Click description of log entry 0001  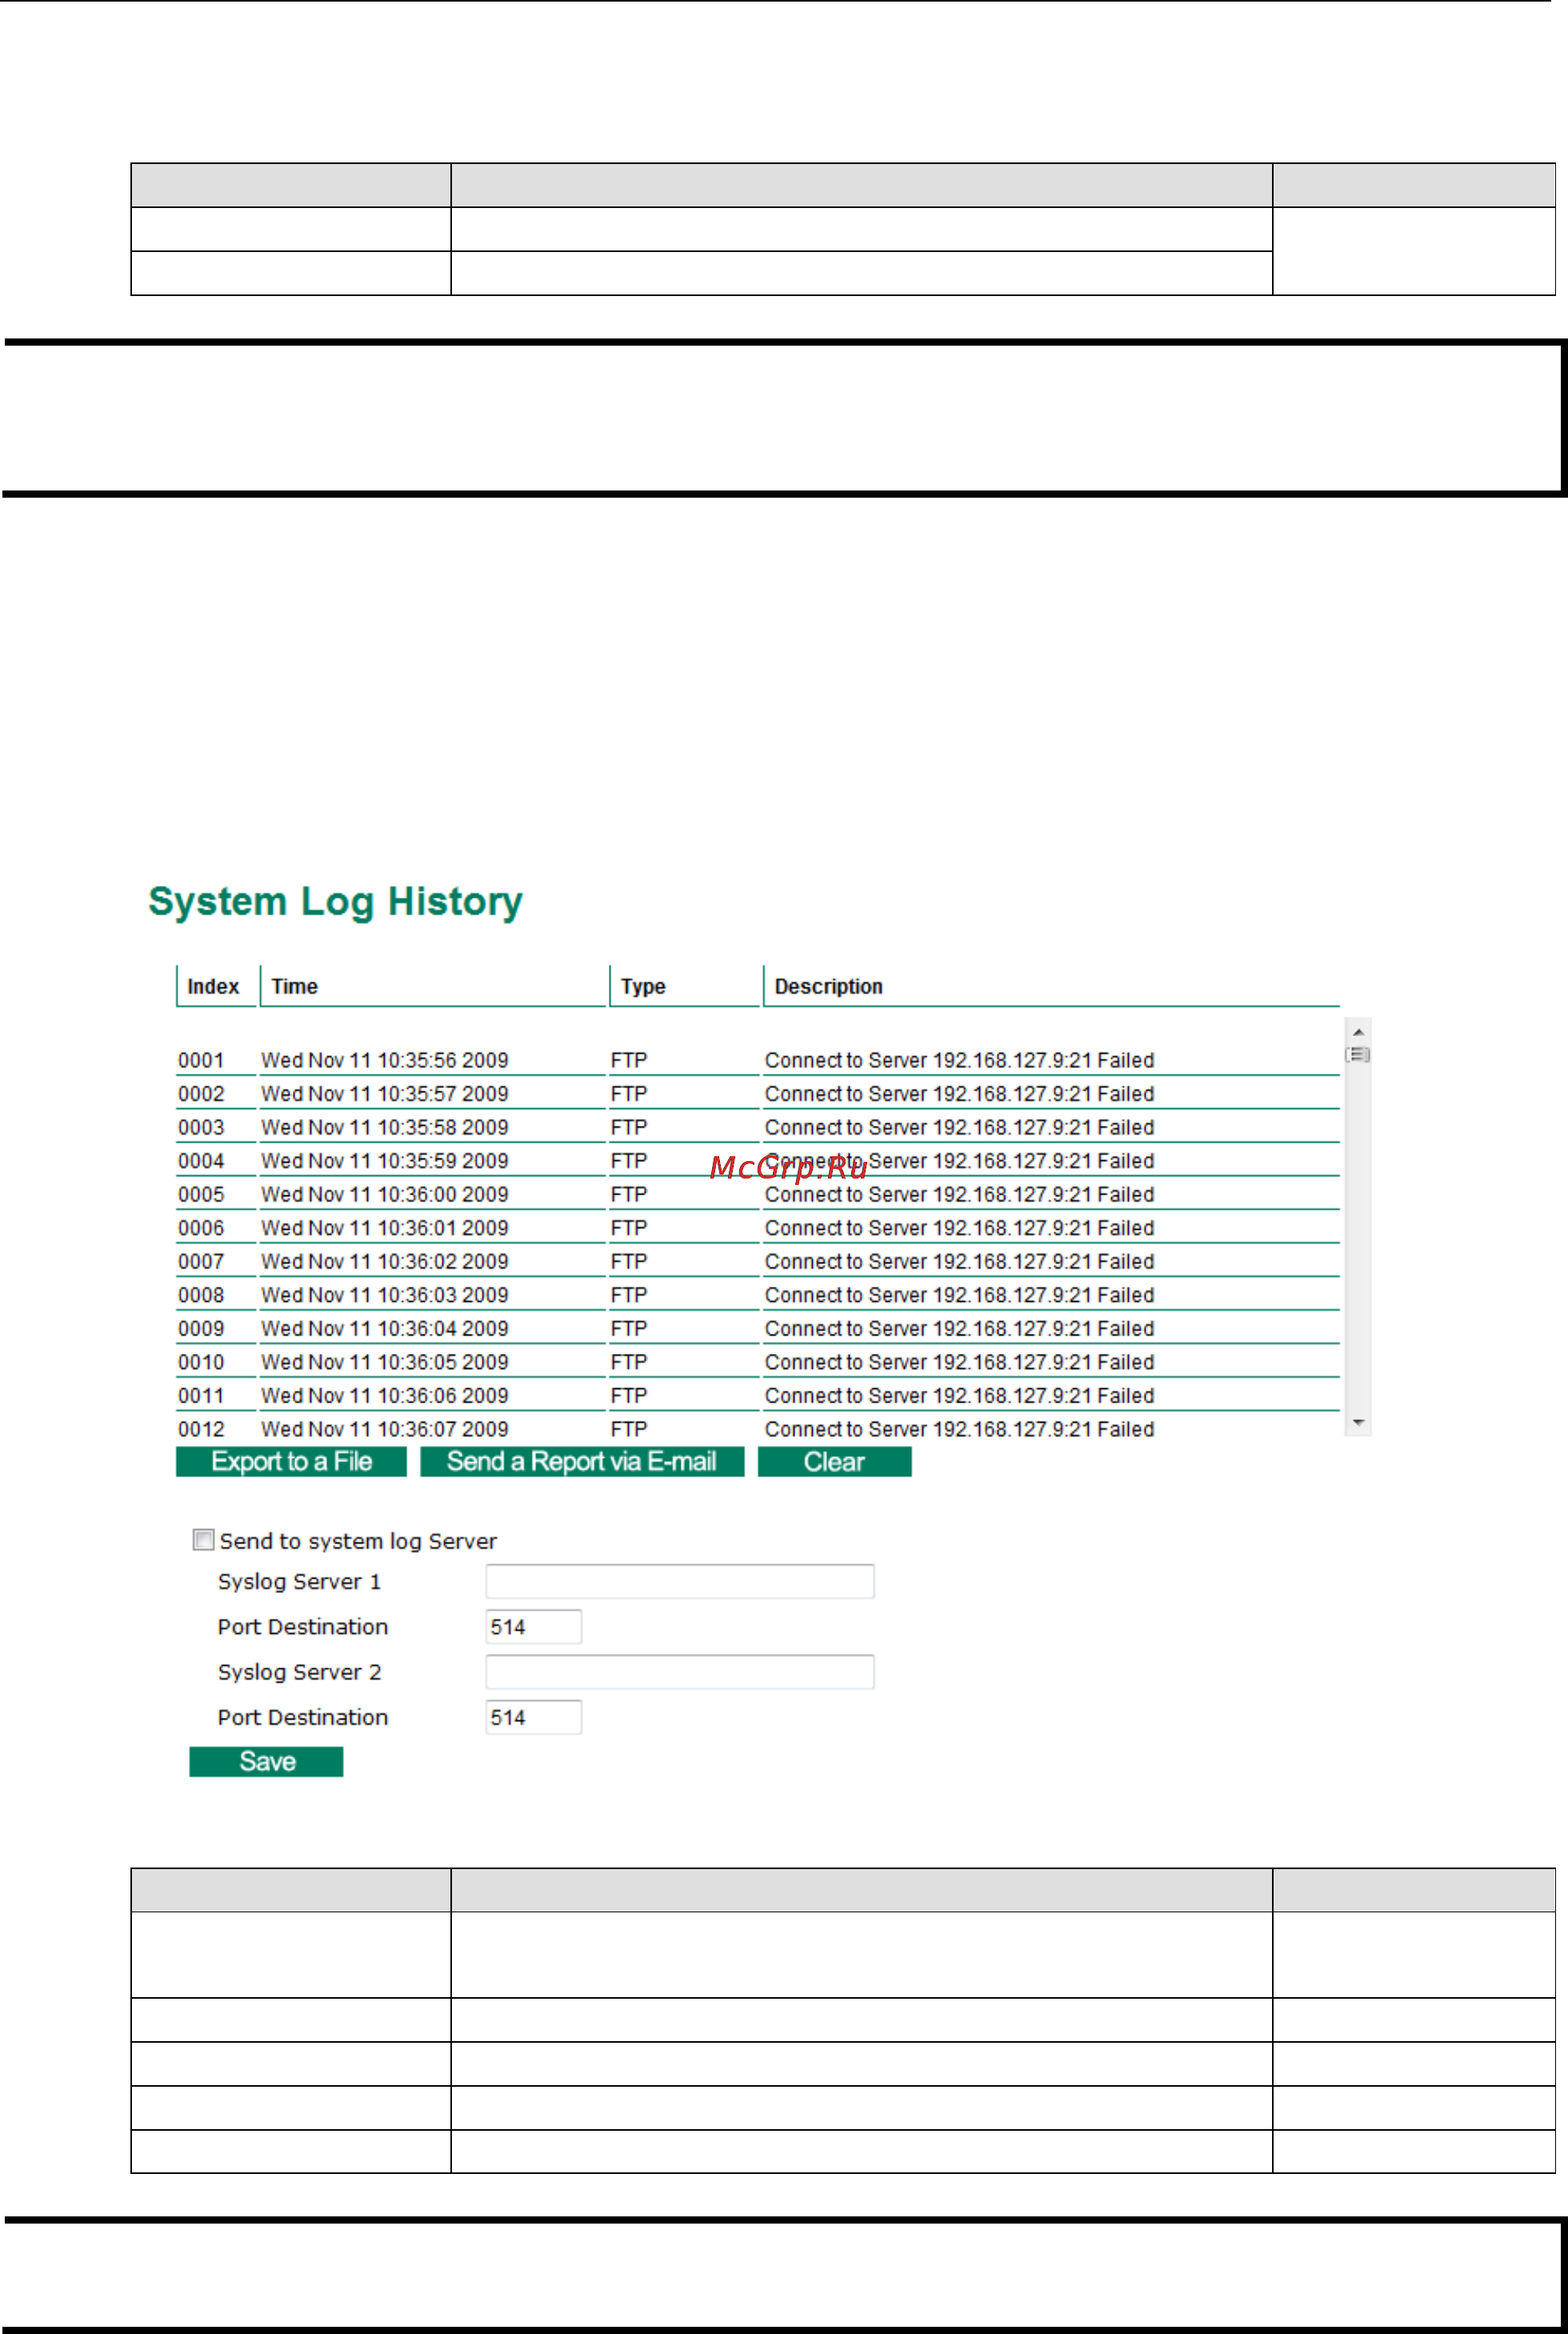point(959,1060)
